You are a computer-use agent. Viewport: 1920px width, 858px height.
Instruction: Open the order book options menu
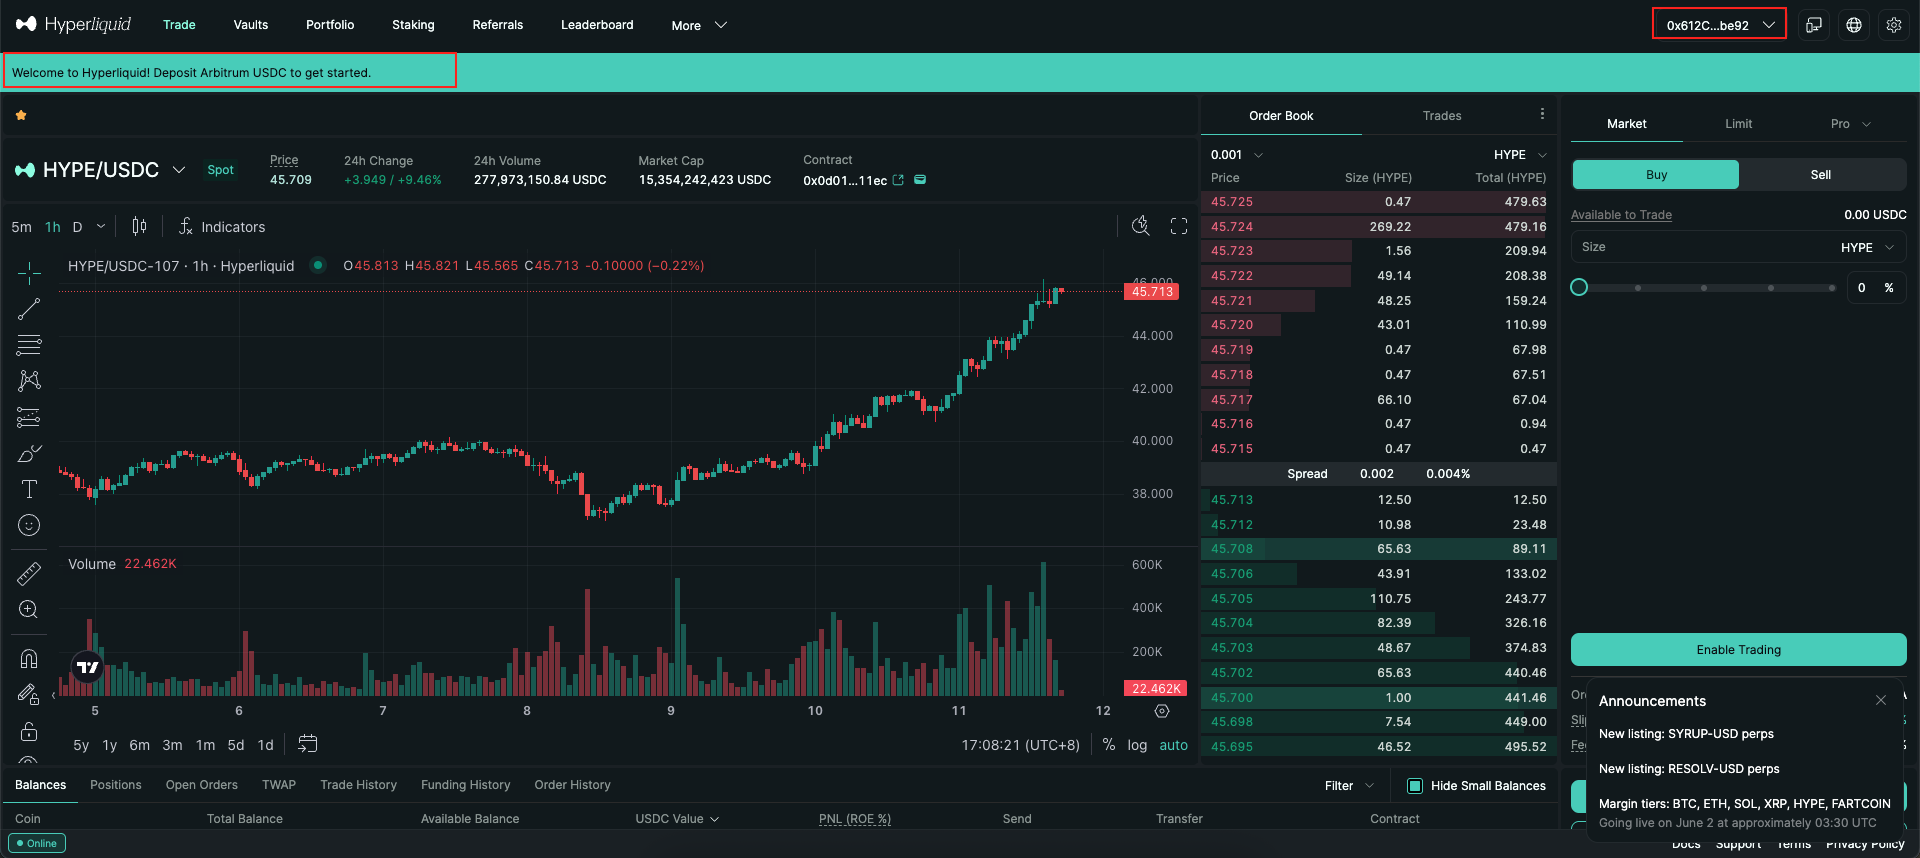pyautogui.click(x=1542, y=115)
